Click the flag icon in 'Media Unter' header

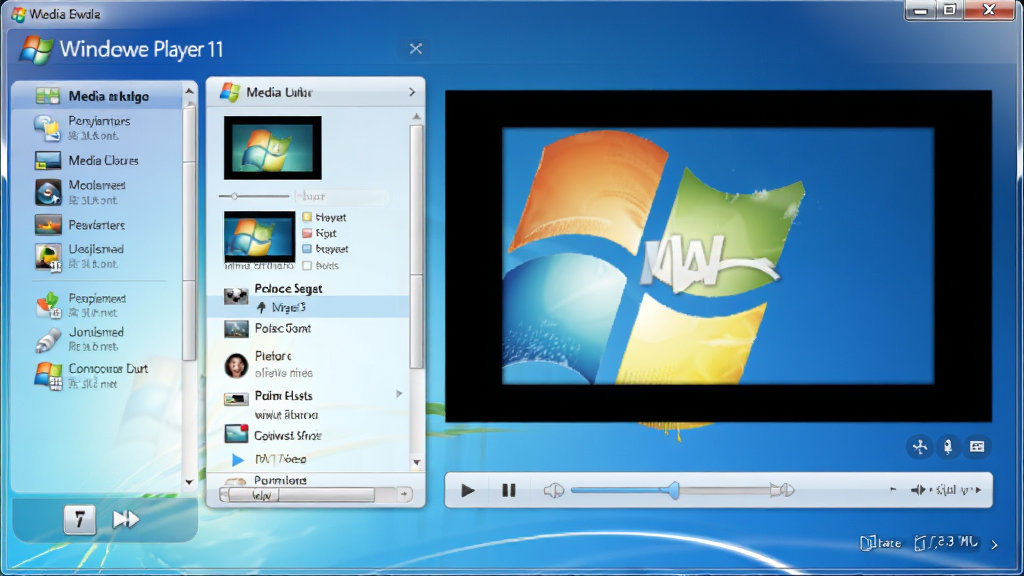230,92
